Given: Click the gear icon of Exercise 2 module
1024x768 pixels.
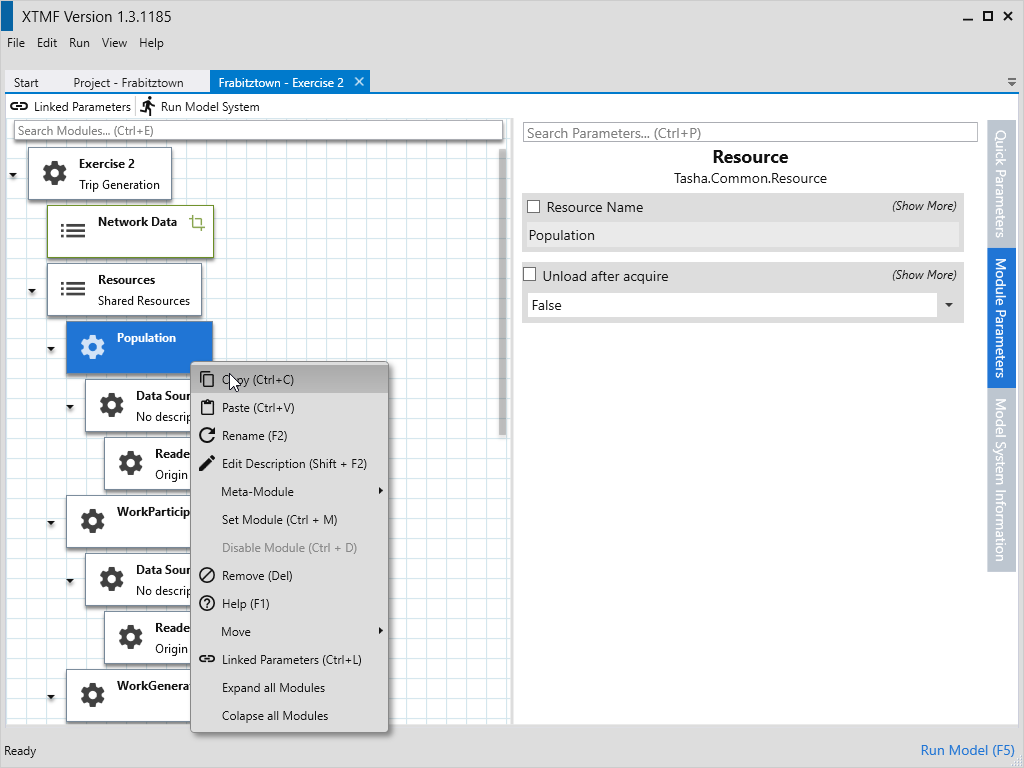Looking at the screenshot, I should pos(55,174).
